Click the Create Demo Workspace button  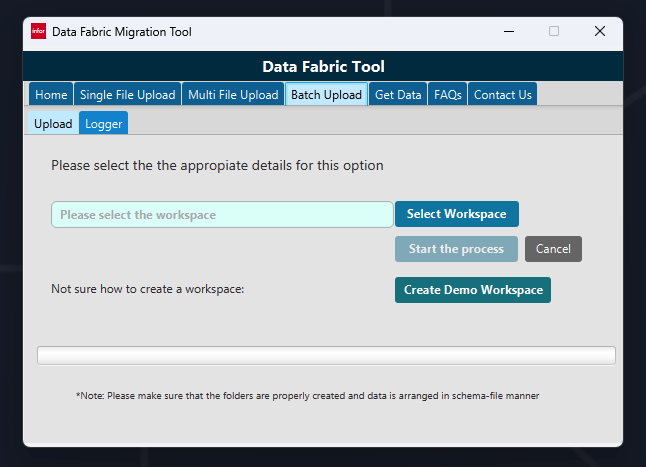coord(473,290)
